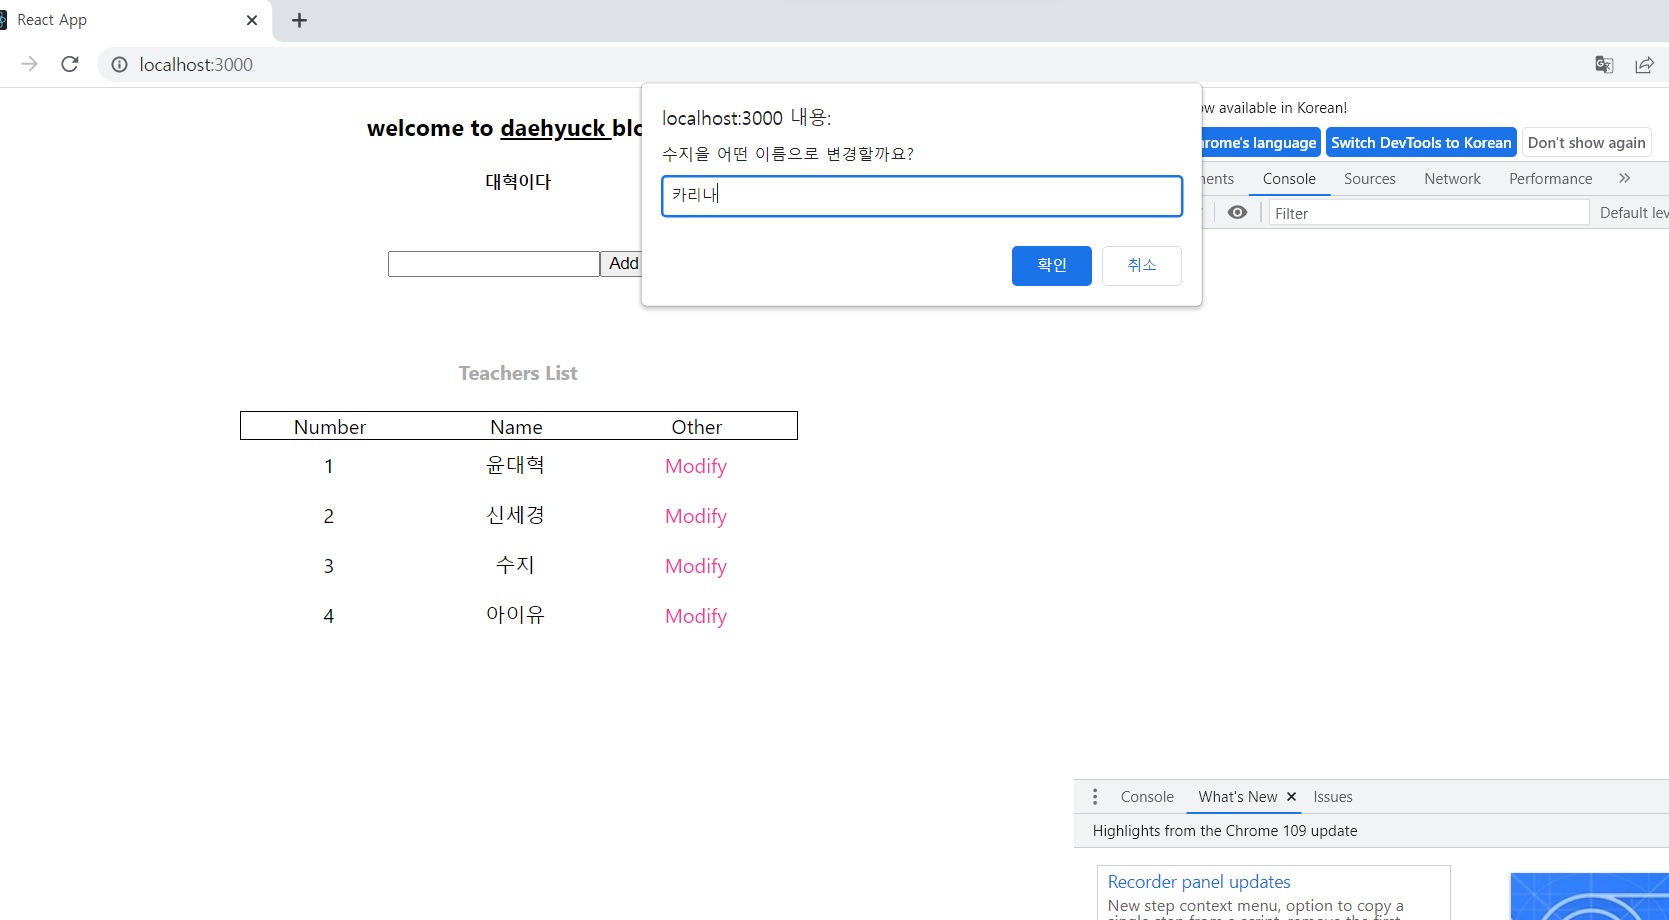The width and height of the screenshot is (1669, 920).
Task: Click the Number column header
Action: pos(330,427)
